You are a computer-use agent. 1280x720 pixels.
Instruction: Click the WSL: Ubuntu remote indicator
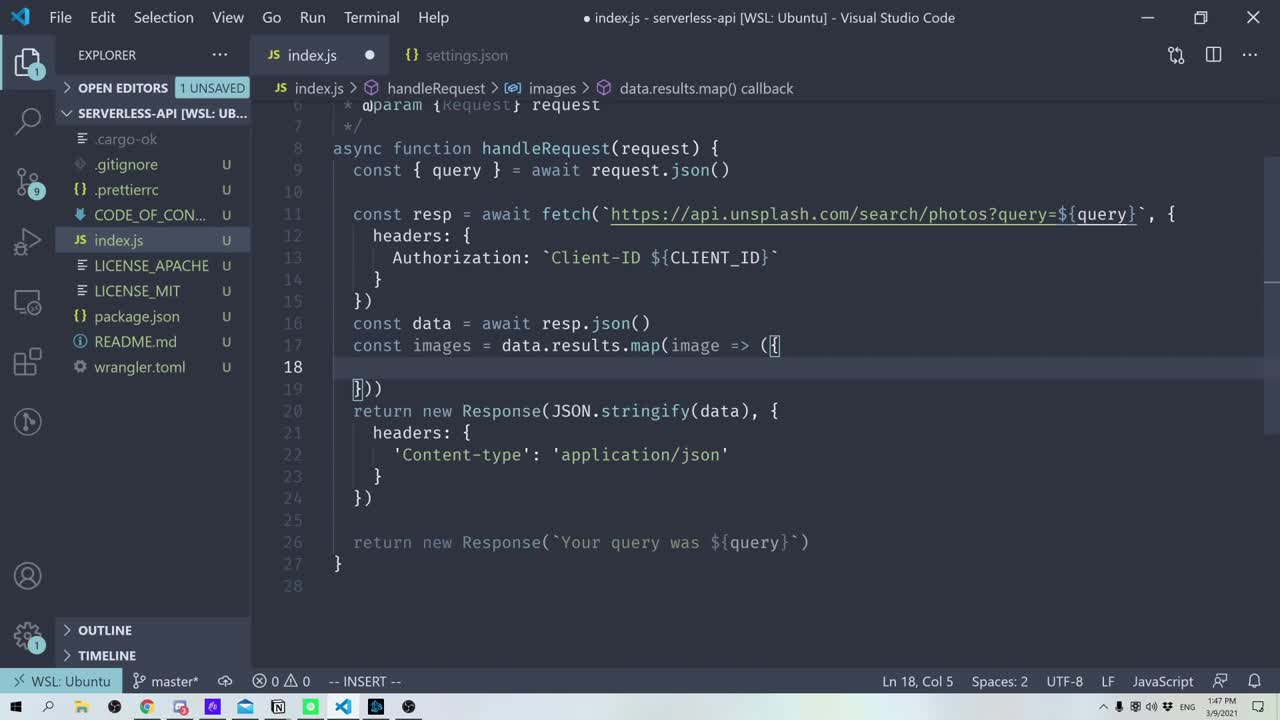[x=61, y=681]
